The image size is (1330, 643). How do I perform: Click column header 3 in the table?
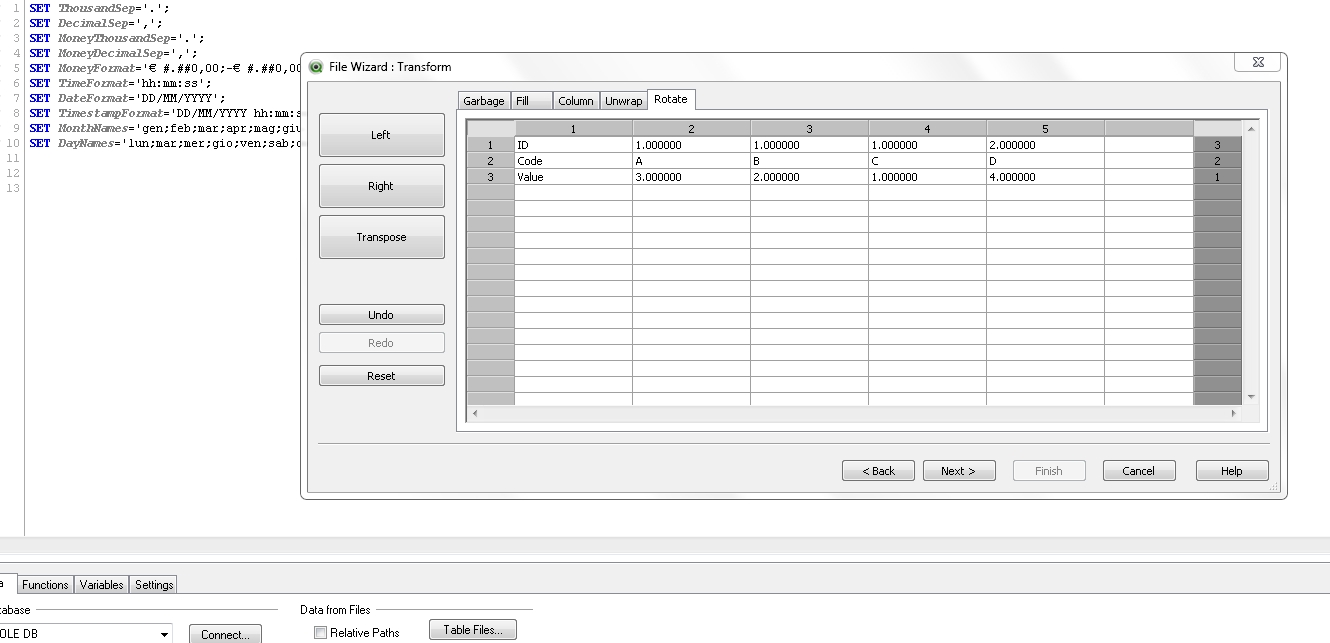point(809,129)
